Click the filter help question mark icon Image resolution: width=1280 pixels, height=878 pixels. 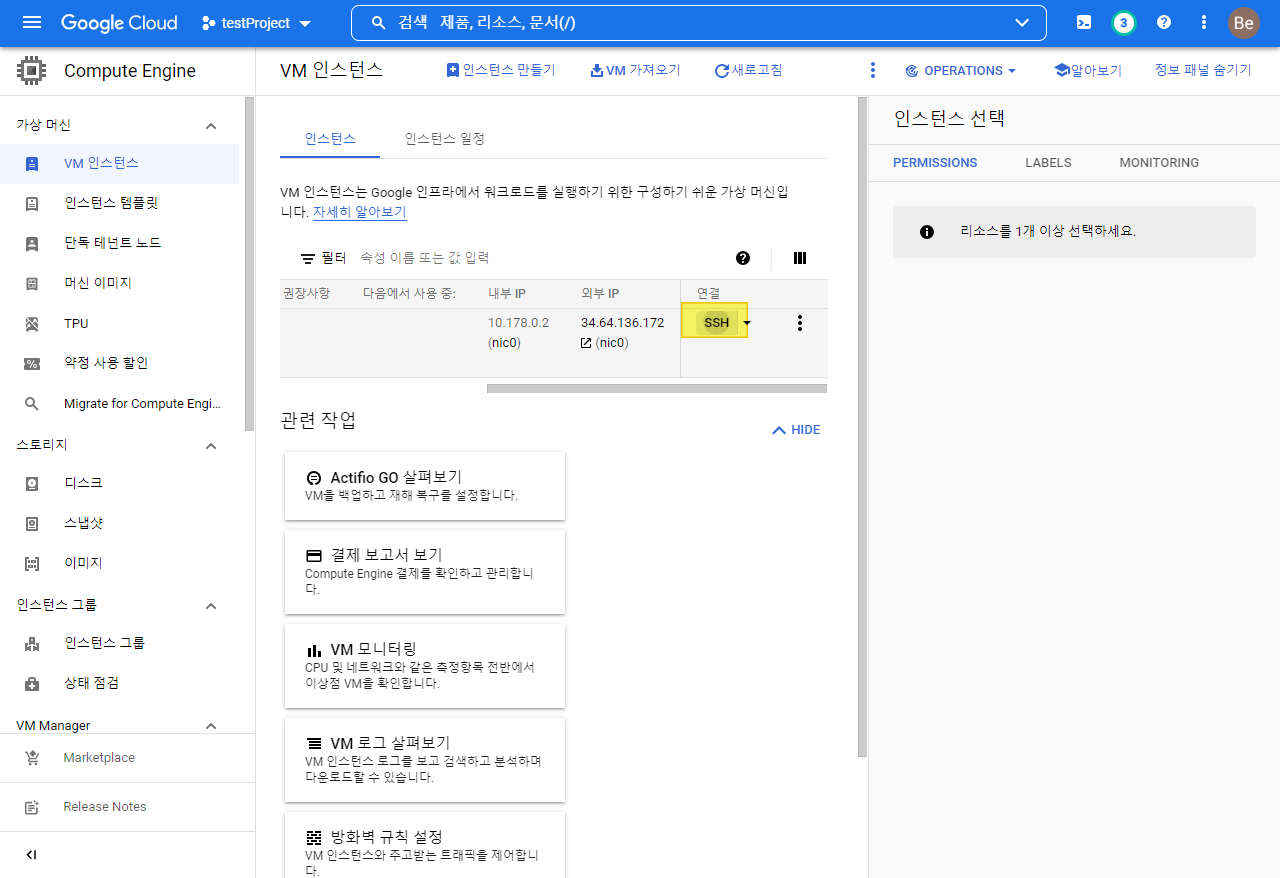pyautogui.click(x=743, y=258)
